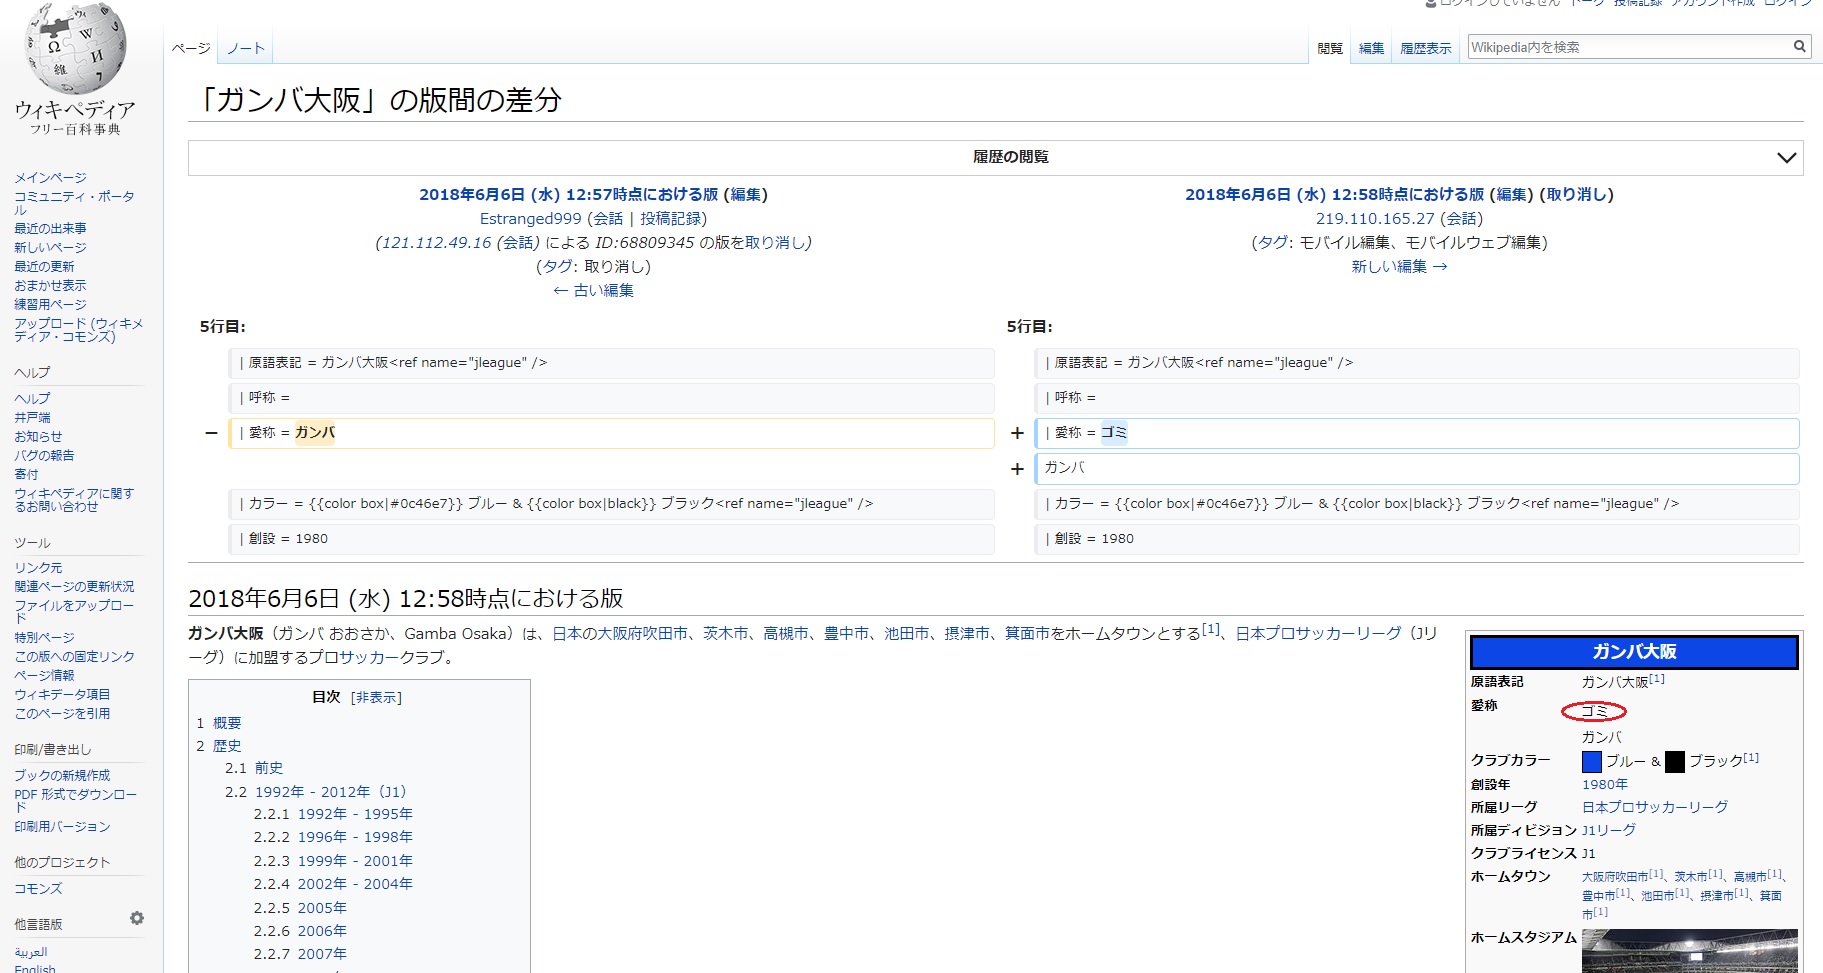
Task: Open العربية language link
Action: [31, 951]
